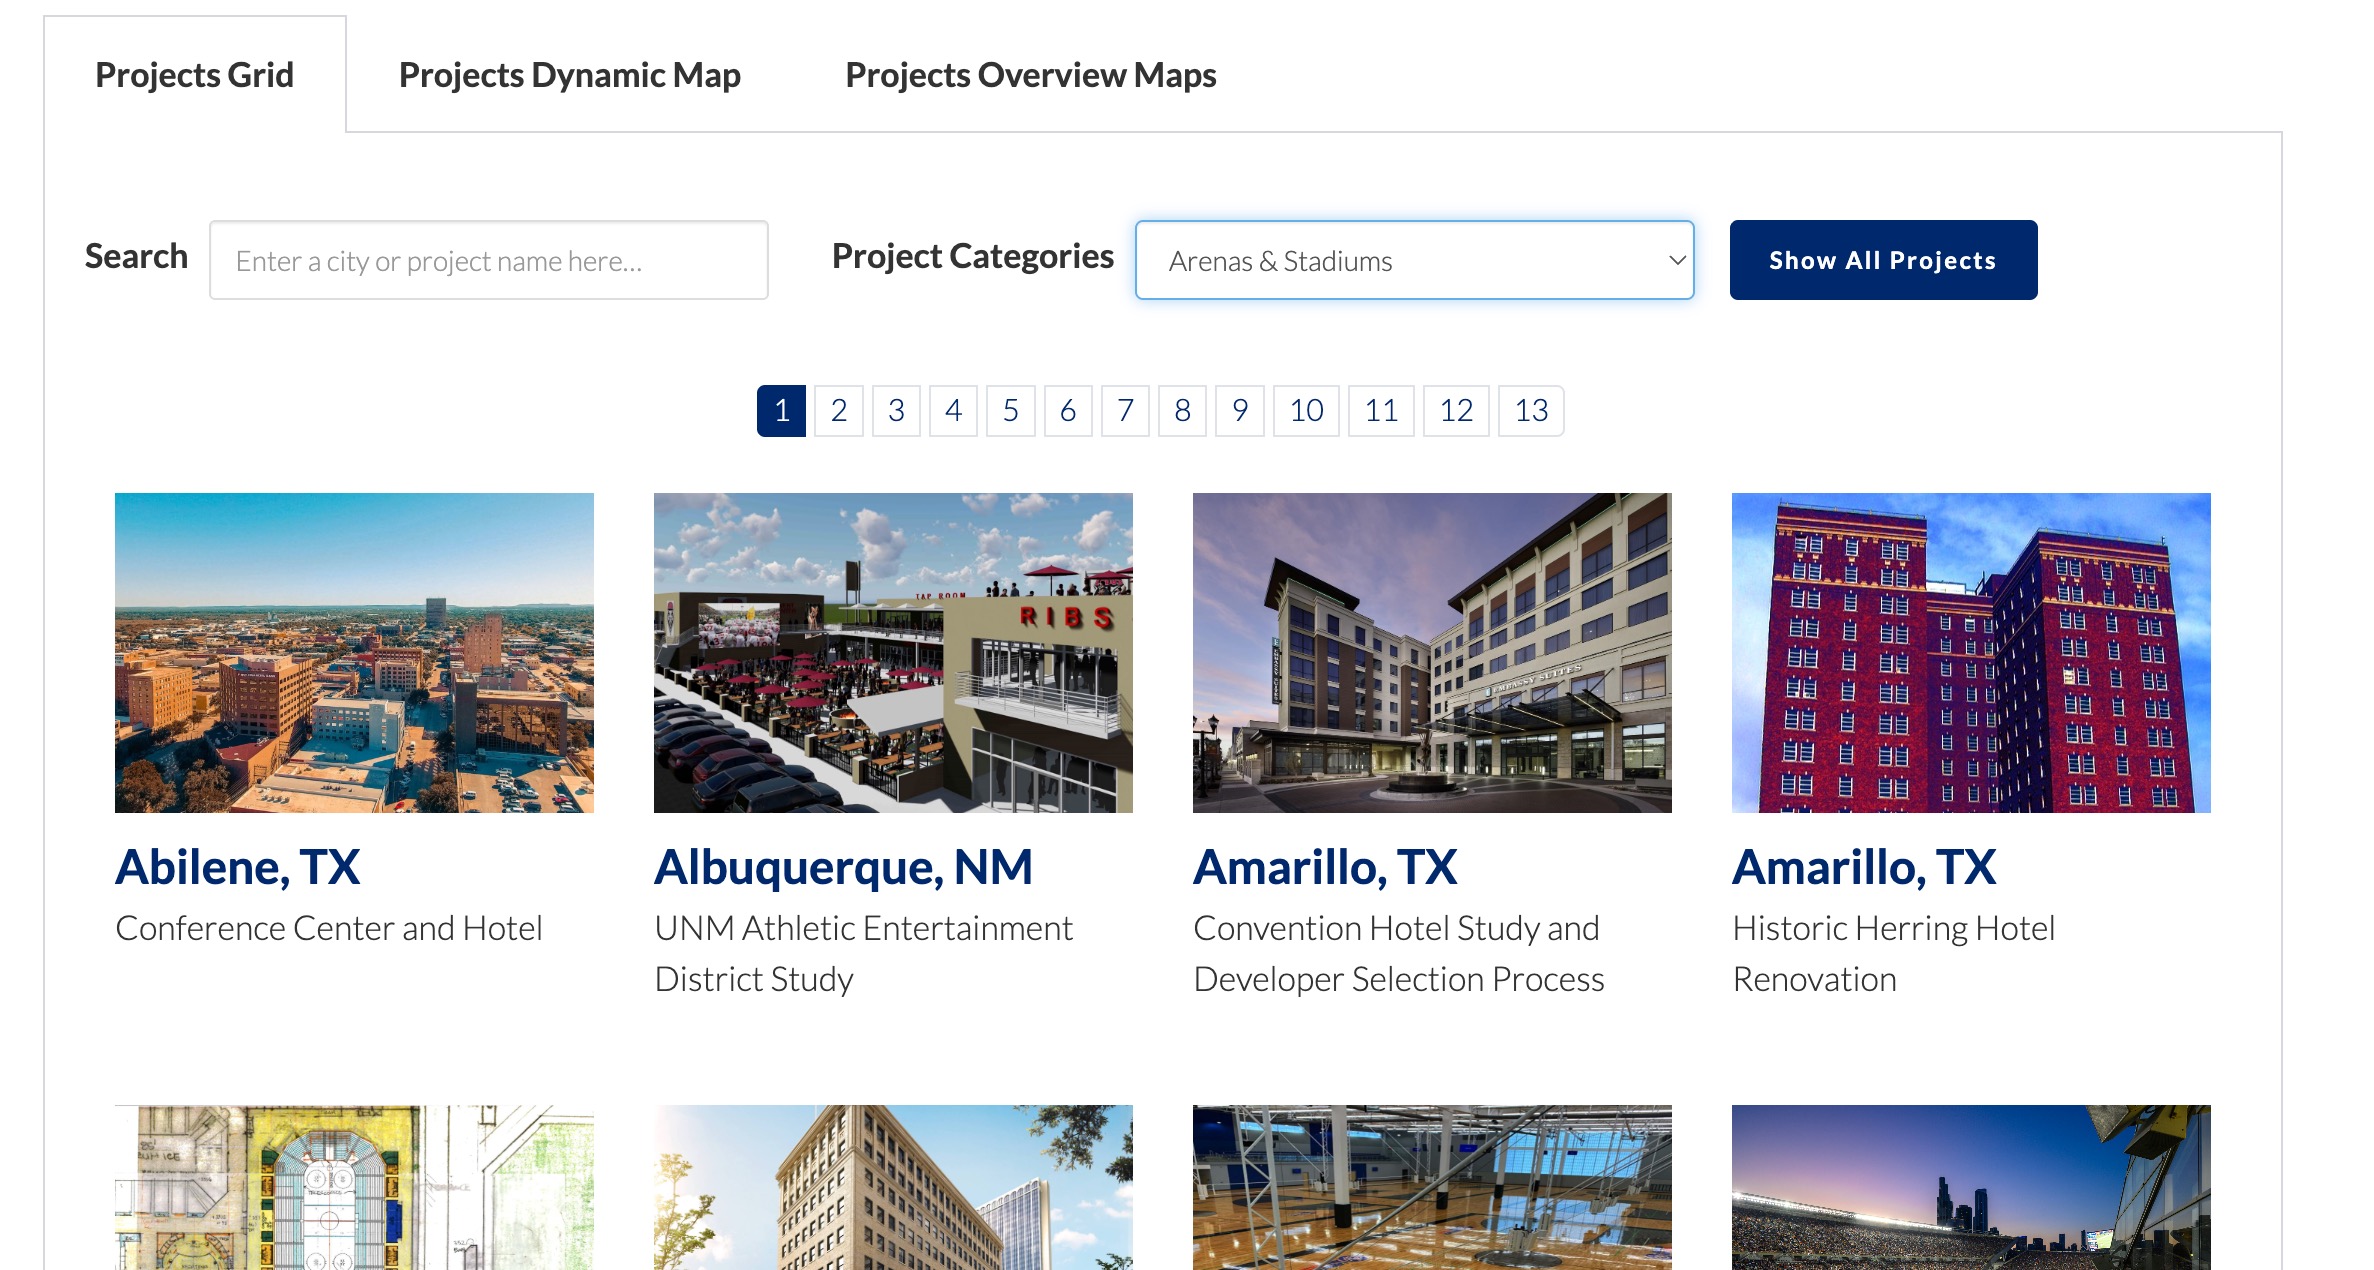Viewport: 2374px width, 1270px height.
Task: Go to pagination page 13
Action: point(1531,411)
